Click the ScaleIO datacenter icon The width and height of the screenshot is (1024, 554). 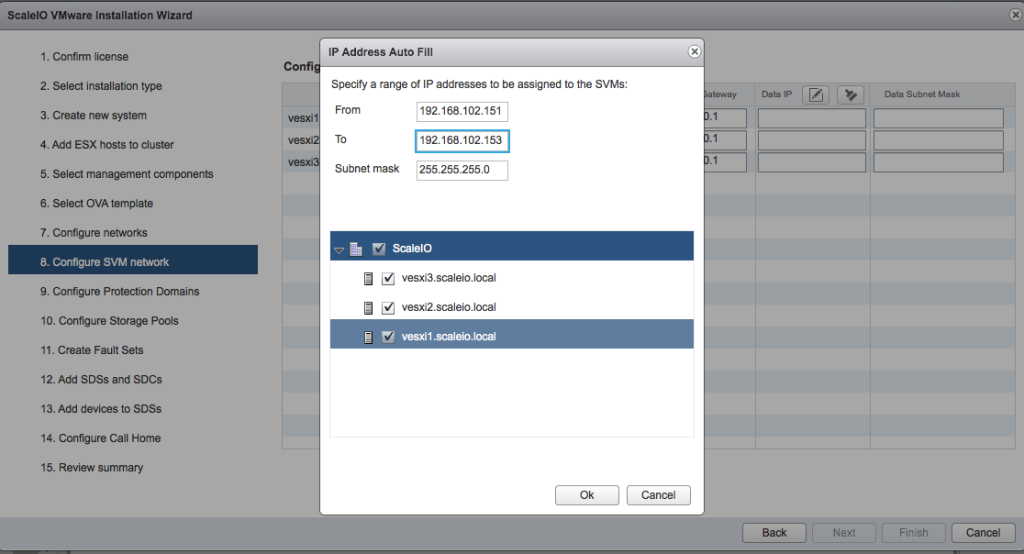point(356,249)
